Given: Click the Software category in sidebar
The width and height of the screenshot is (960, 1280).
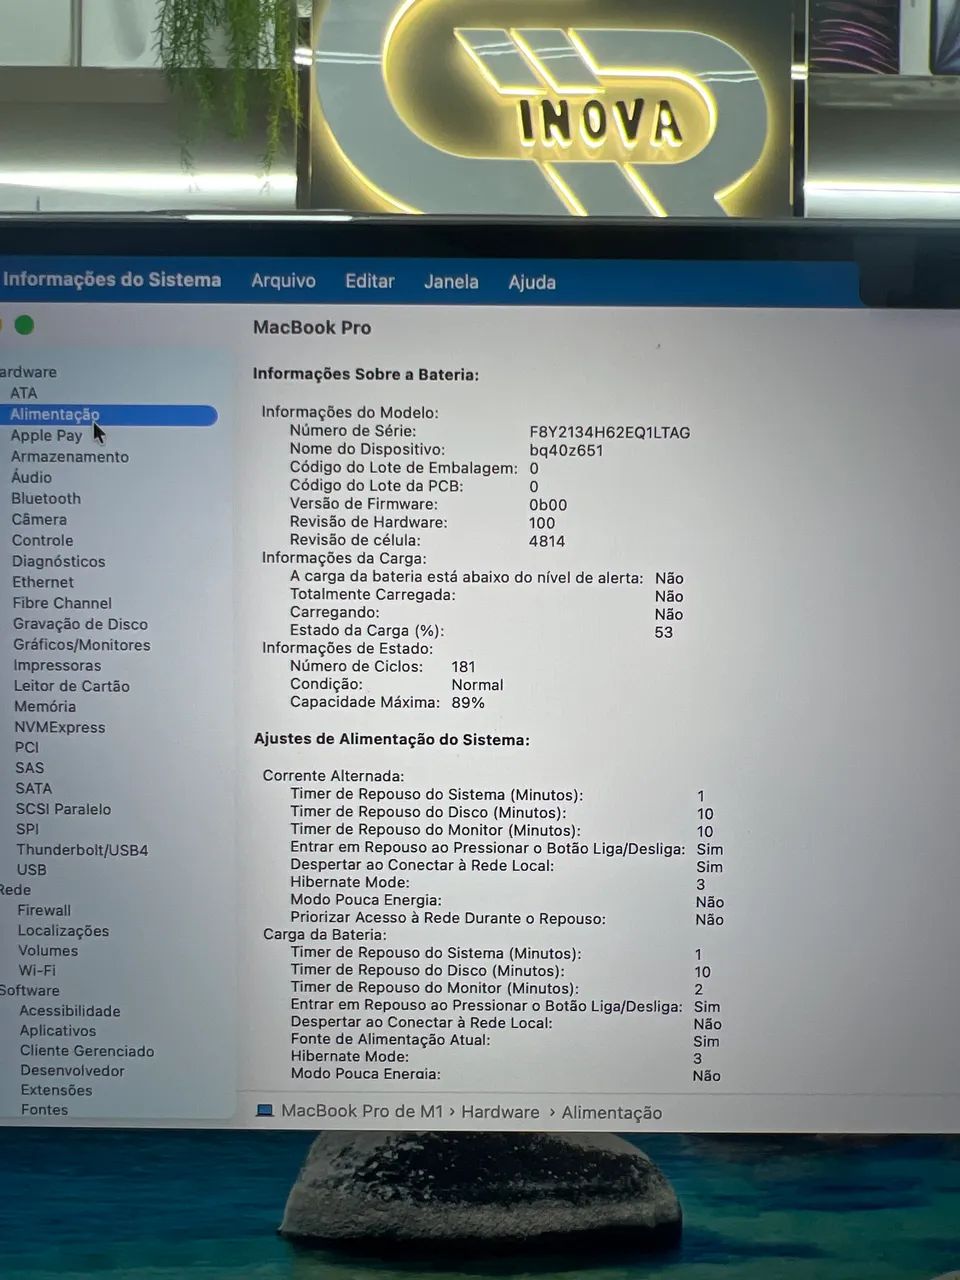Looking at the screenshot, I should [30, 990].
